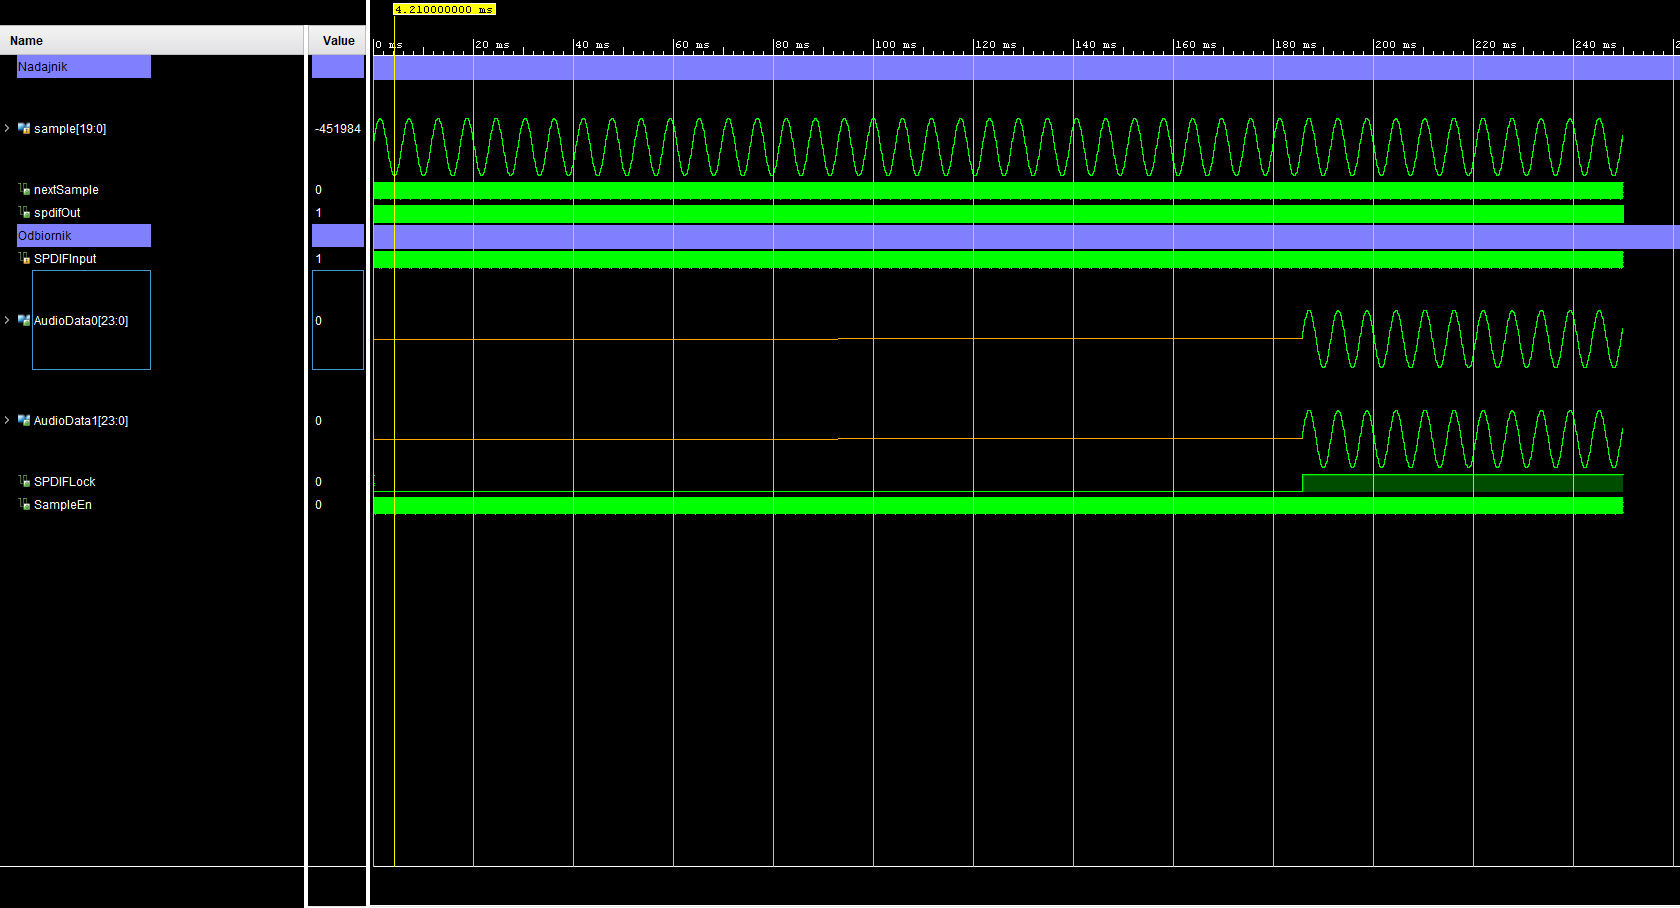Click the SPDIFLock signal icon
The width and height of the screenshot is (1680, 908).
click(24, 482)
